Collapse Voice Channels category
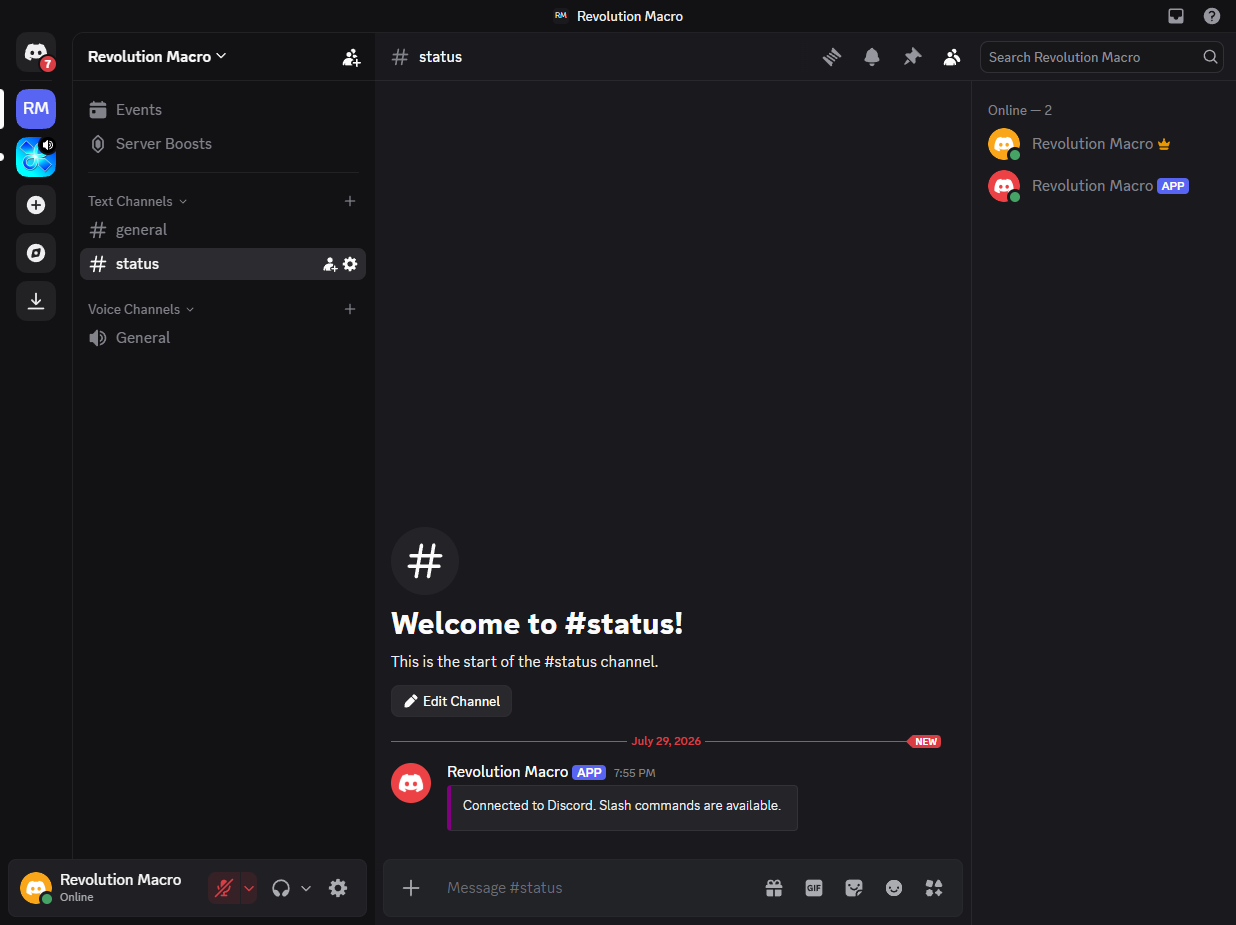The width and height of the screenshot is (1236, 925). [141, 309]
